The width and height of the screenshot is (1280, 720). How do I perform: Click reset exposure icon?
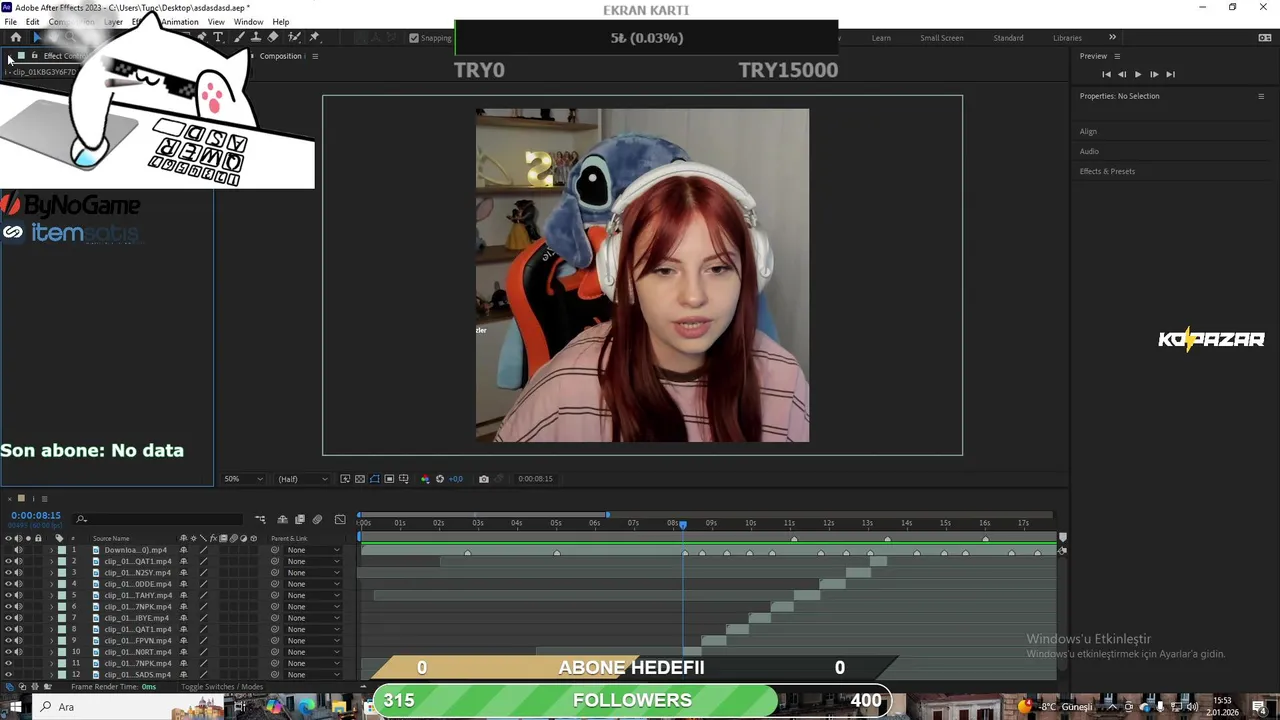coord(440,479)
